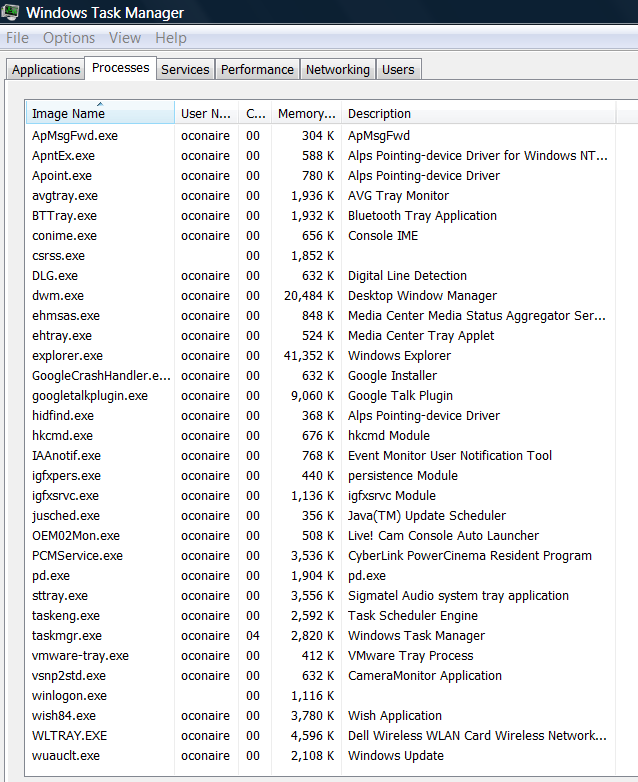Select the ApMsgFwd.exe process row
Screen dimensions: 638x782
tap(320, 136)
